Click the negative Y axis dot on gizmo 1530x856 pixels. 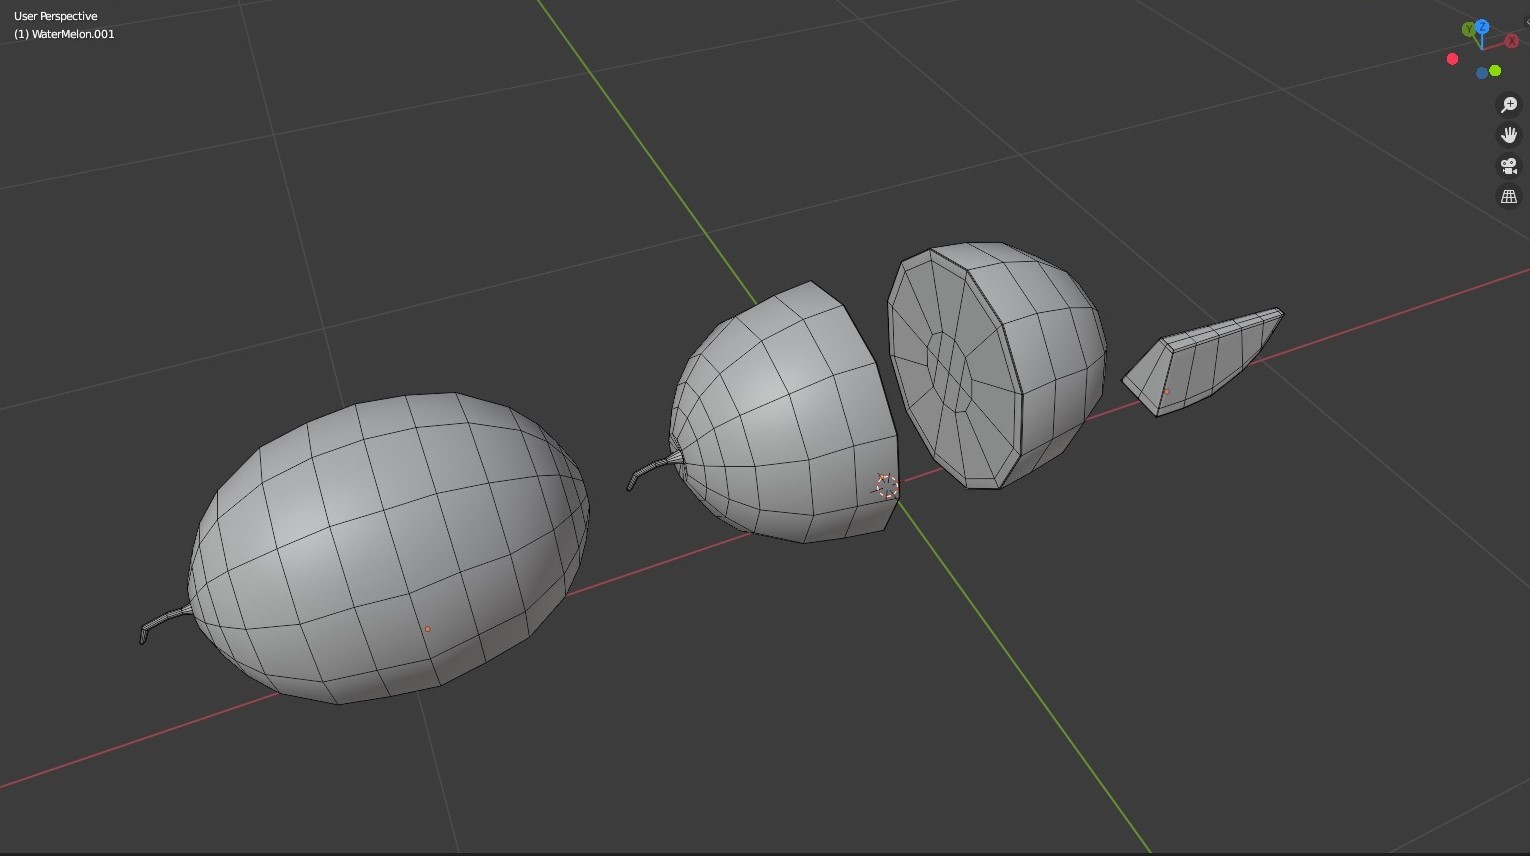pos(1494,71)
